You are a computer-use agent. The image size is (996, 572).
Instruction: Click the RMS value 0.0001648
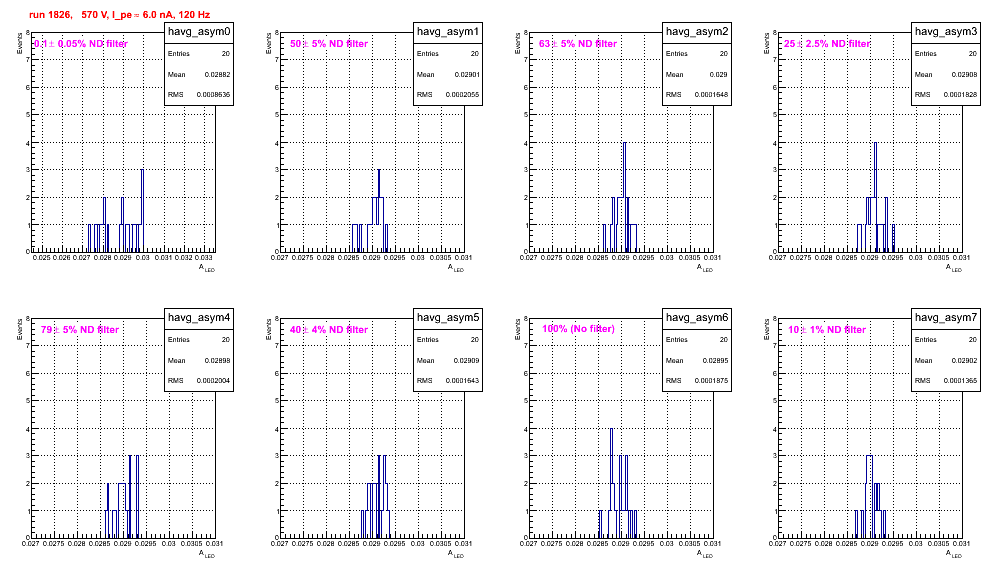tap(711, 95)
